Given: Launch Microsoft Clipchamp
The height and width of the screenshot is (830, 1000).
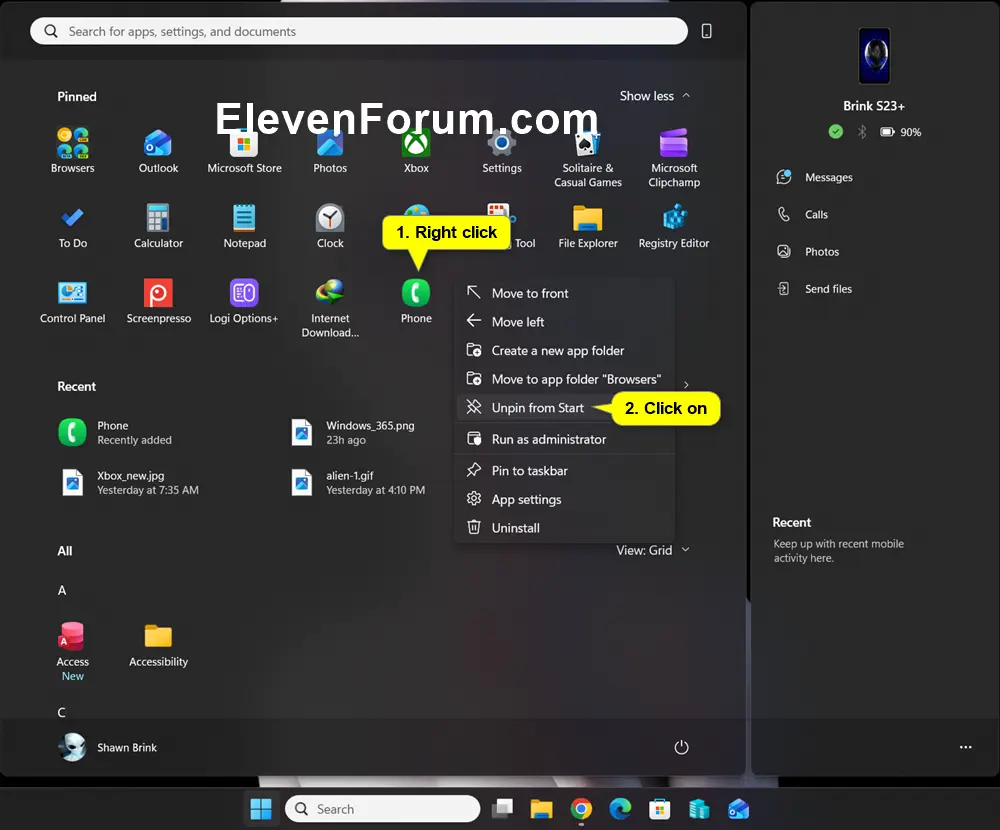Looking at the screenshot, I should tap(674, 158).
